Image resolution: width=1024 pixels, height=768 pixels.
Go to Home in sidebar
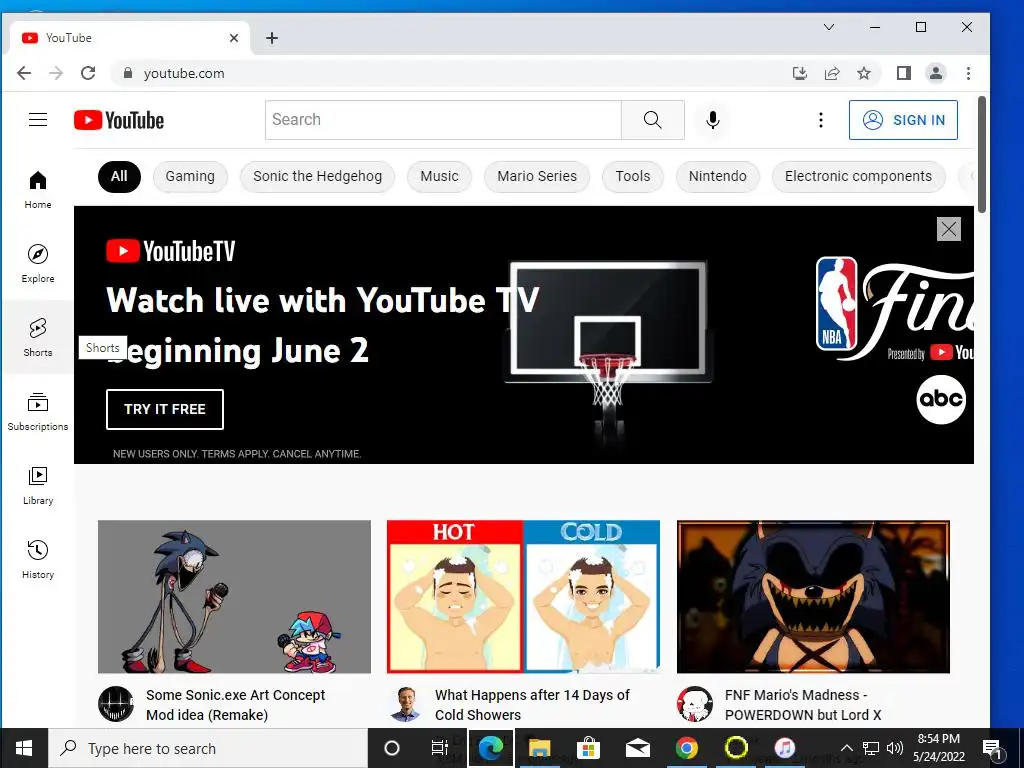pos(38,189)
